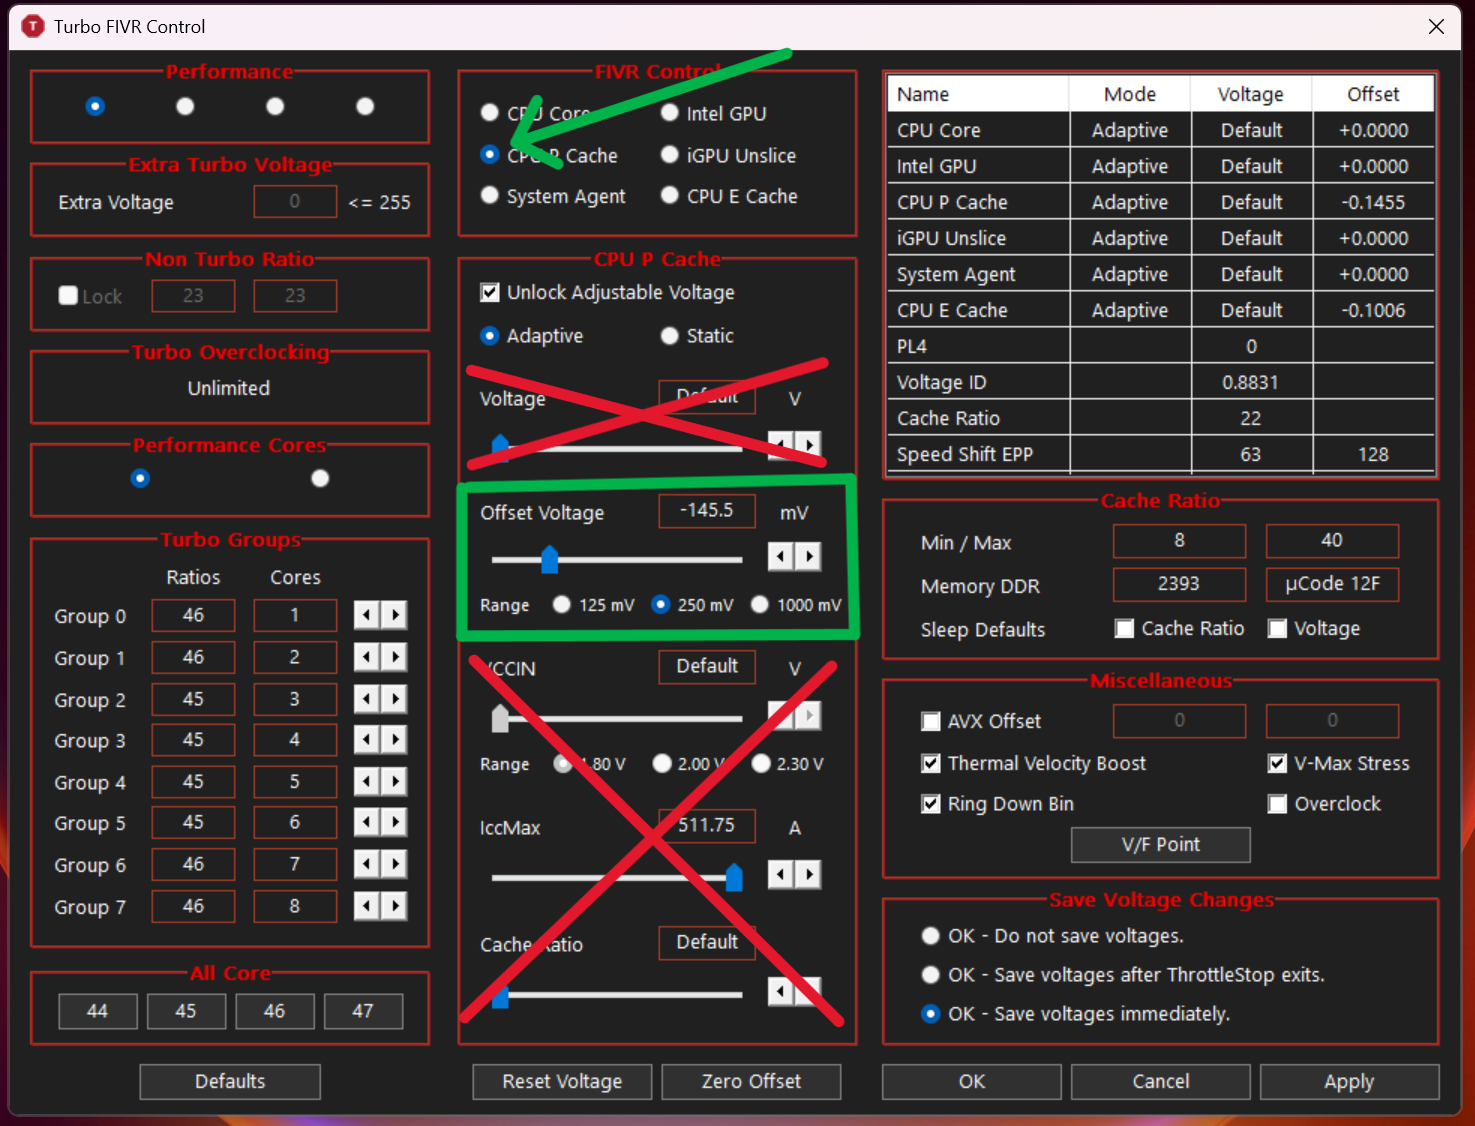Click Group 0 left arrow stepper
This screenshot has height=1126, width=1475.
click(x=367, y=615)
